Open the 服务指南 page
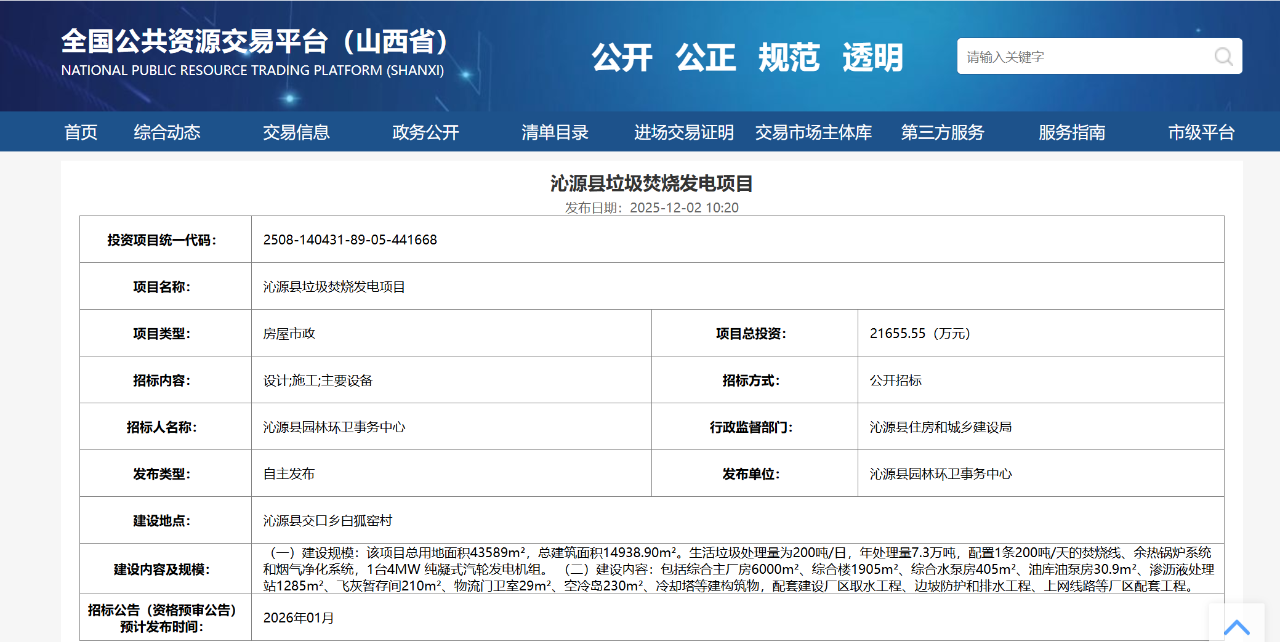 (x=1072, y=132)
